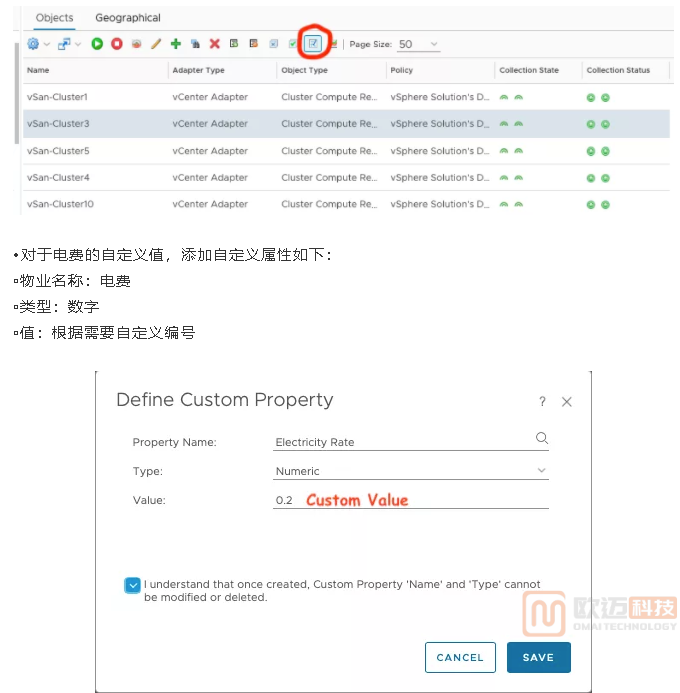Click Cluster Compute Re... in vSan-Cluster5 row
This screenshot has height=693, width=680.
pyautogui.click(x=329, y=151)
